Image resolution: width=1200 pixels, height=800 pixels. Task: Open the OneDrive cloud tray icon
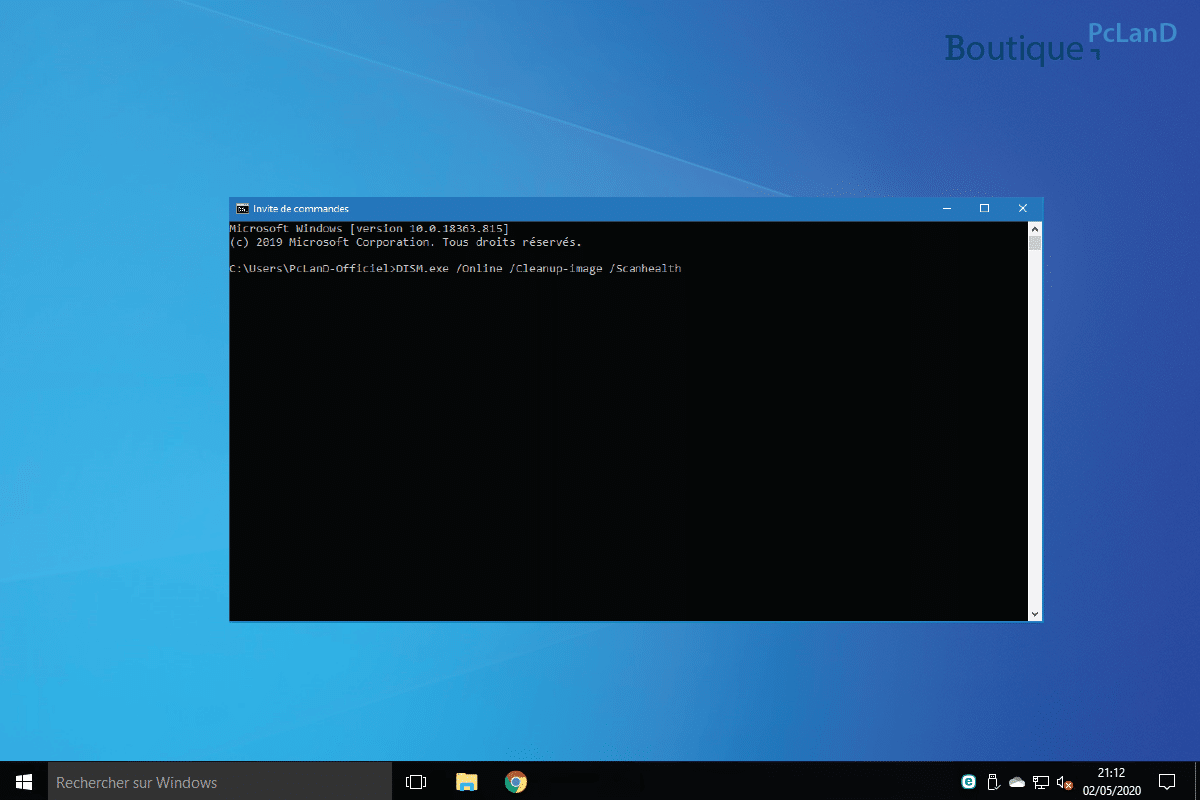1017,781
